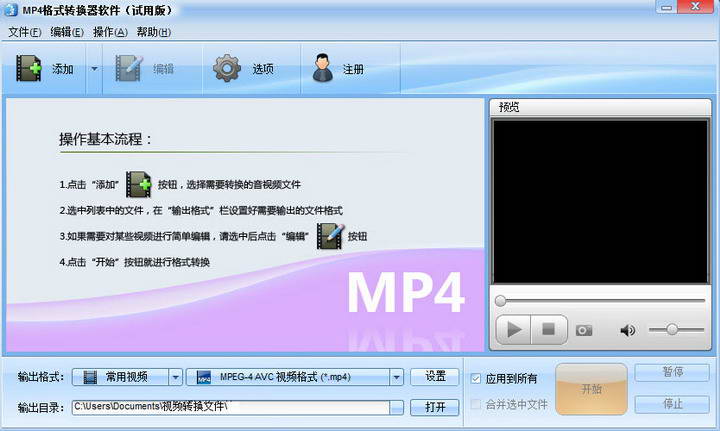Expand the dropdown arrow next to 添加
Viewport: 720px width, 431px height.
94,69
